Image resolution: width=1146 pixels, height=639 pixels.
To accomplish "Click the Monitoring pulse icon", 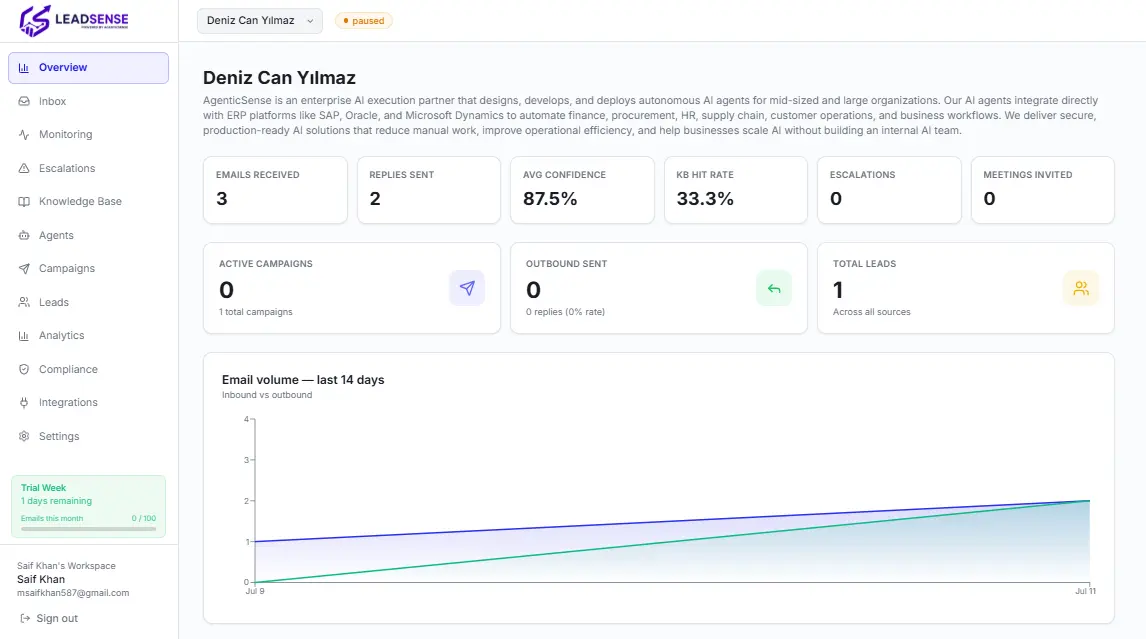I will (24, 135).
